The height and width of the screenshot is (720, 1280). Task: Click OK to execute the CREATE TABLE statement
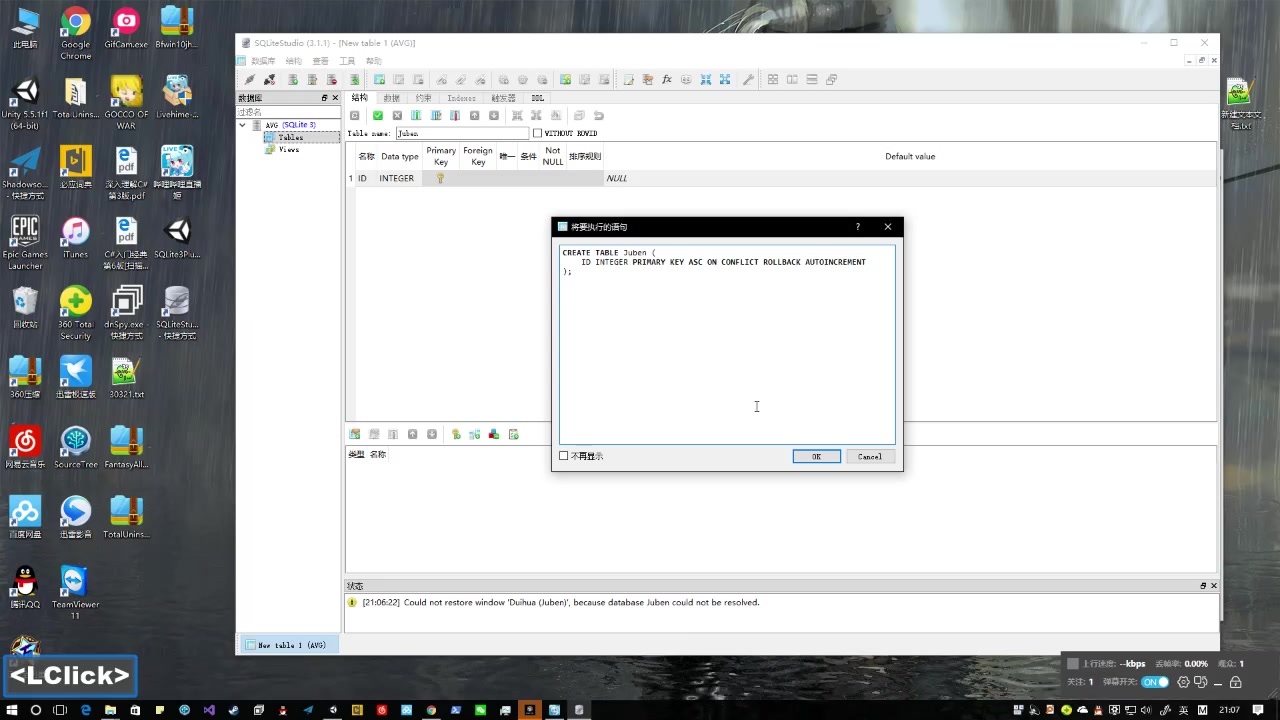816,456
